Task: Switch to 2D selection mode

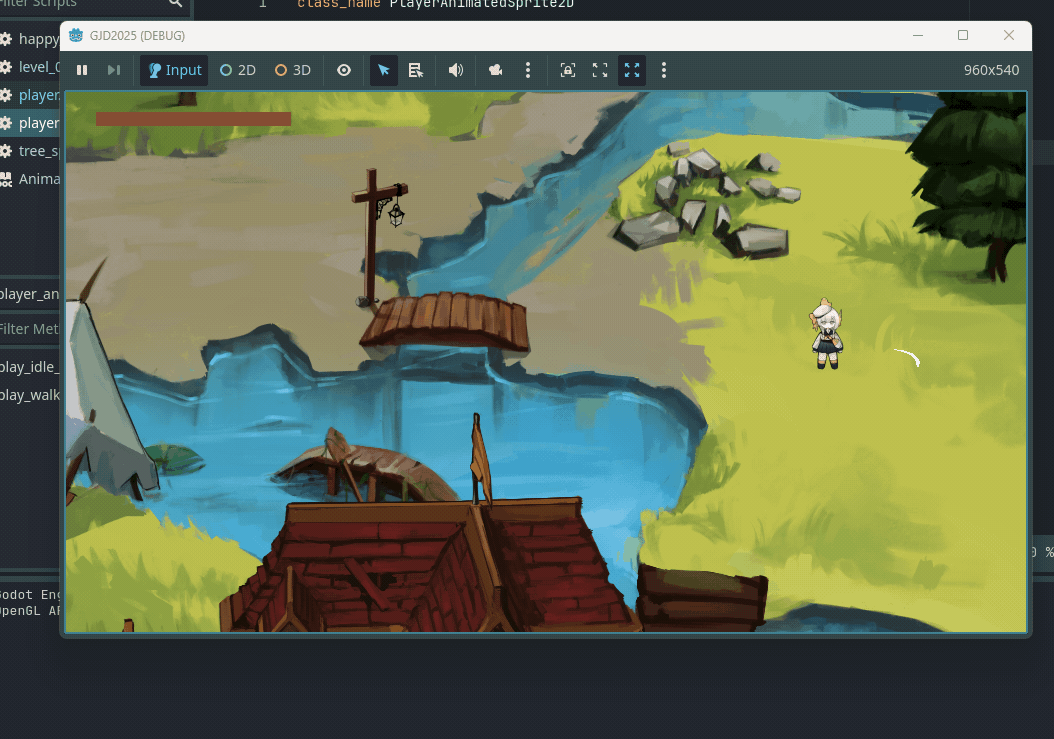Action: click(x=238, y=70)
